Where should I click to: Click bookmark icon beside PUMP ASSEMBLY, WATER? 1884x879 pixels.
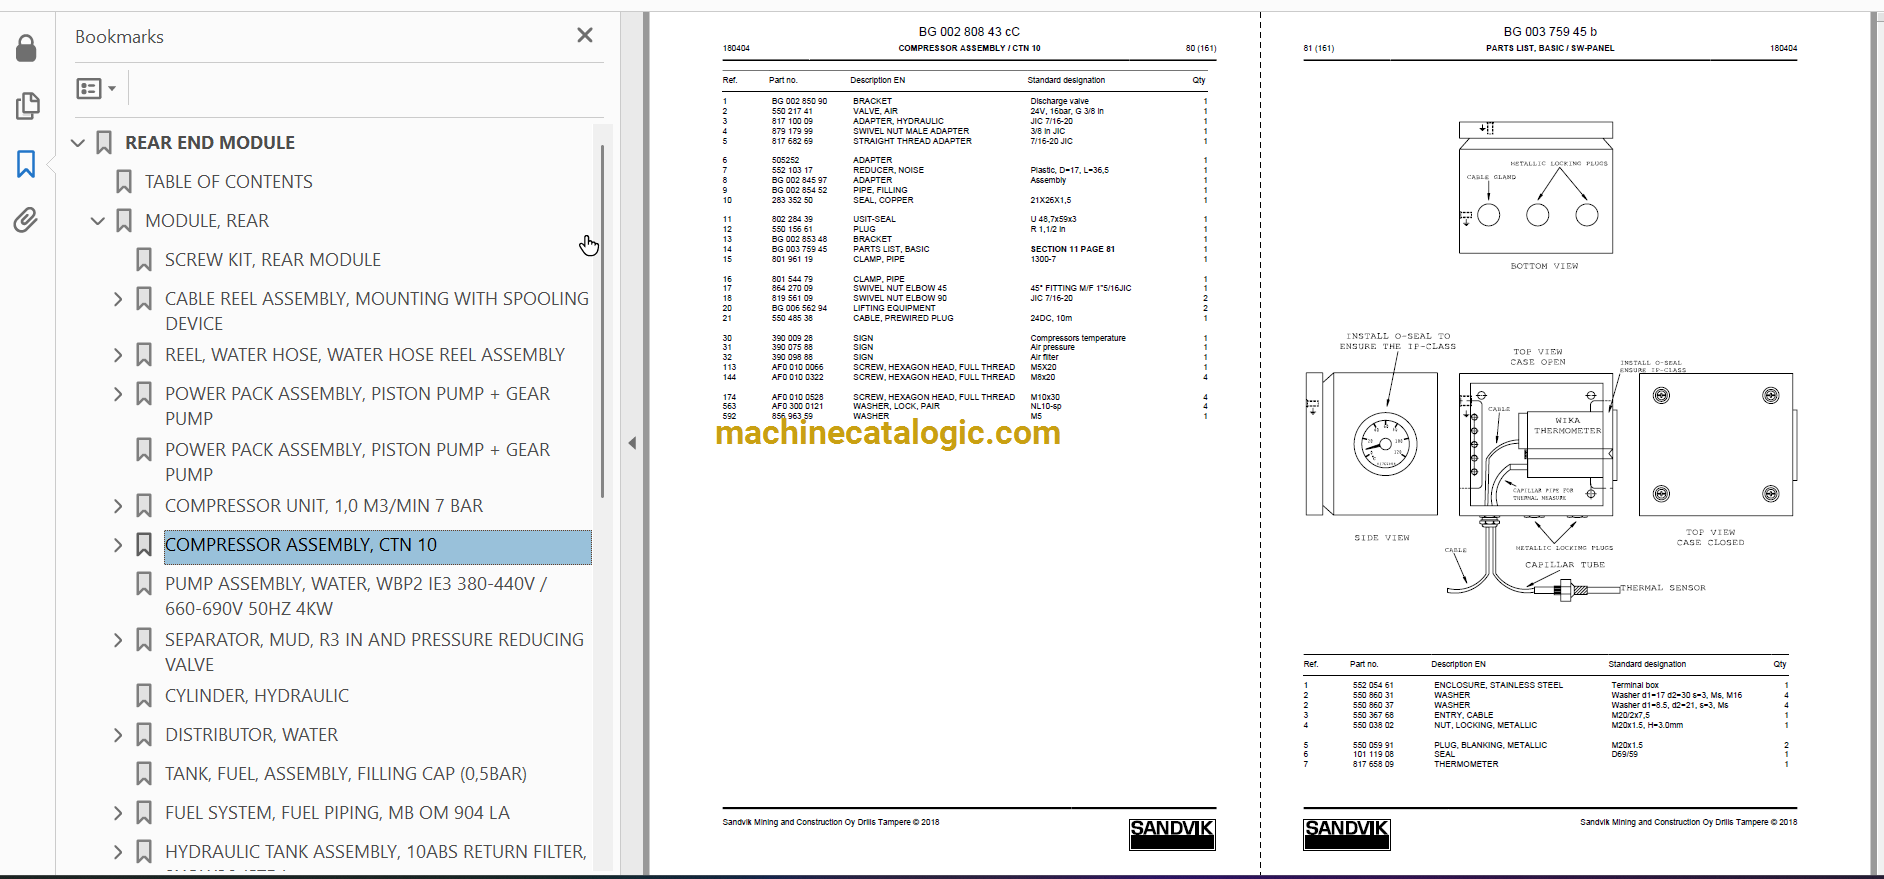(144, 584)
